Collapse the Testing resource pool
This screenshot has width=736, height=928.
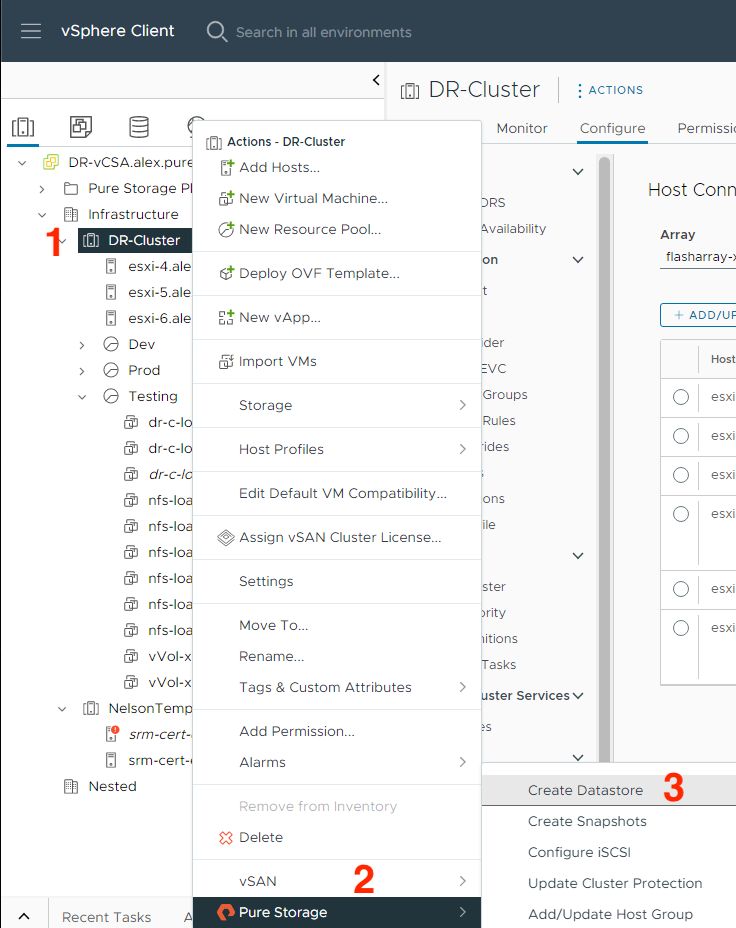82,397
